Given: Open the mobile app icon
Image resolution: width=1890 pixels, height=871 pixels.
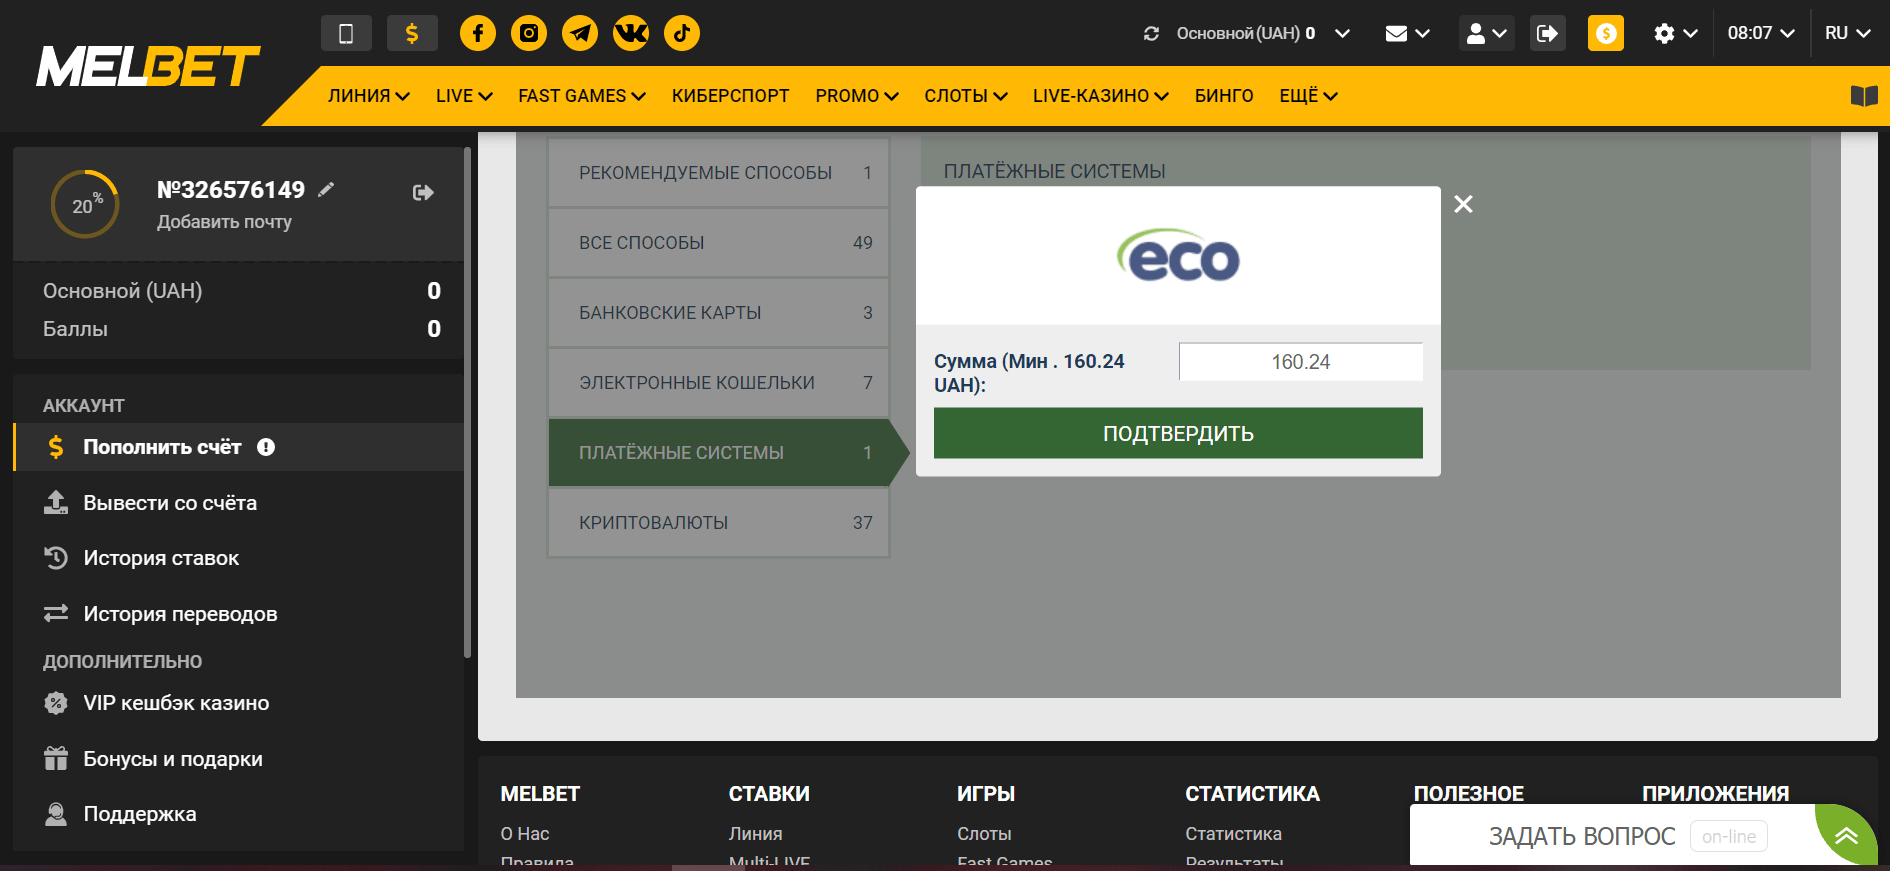Looking at the screenshot, I should click(x=346, y=33).
